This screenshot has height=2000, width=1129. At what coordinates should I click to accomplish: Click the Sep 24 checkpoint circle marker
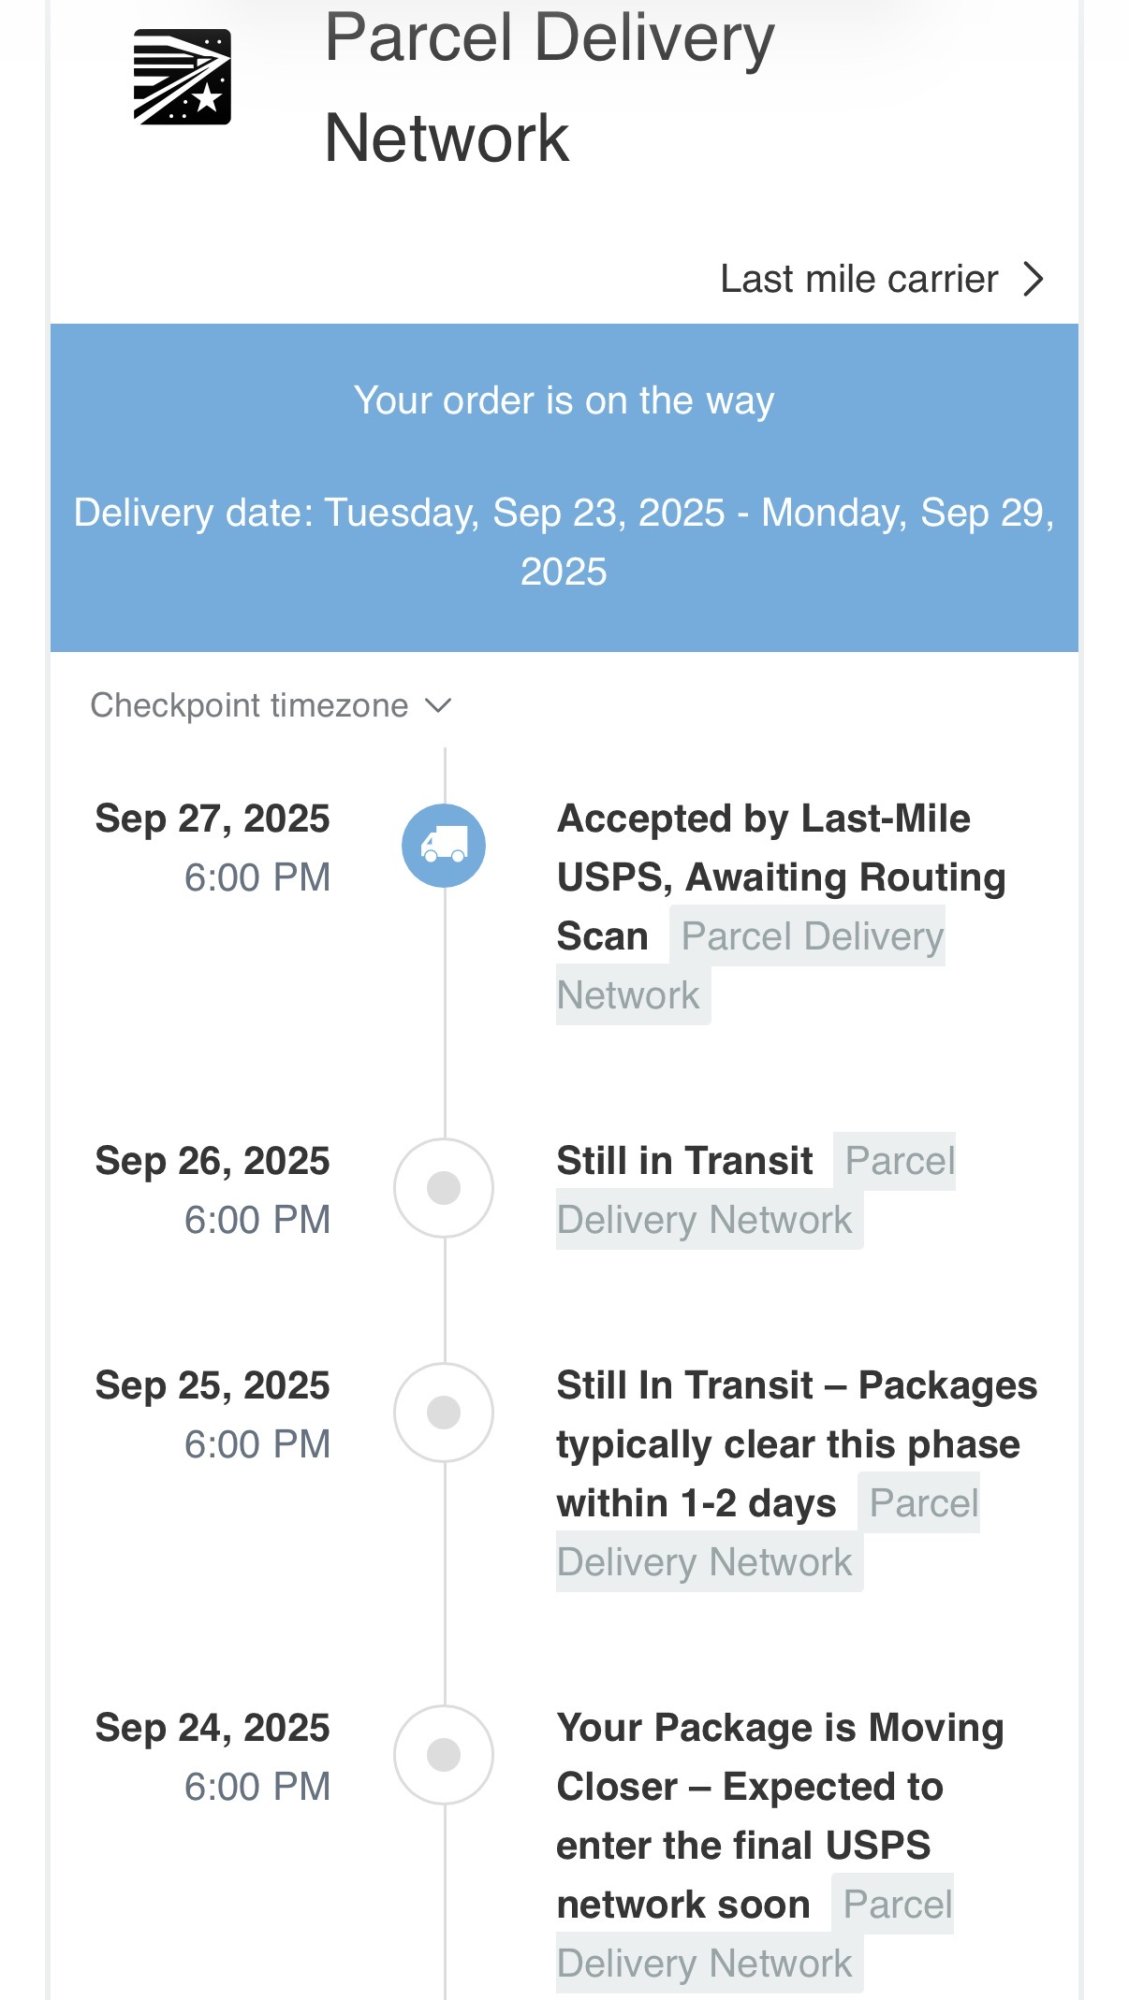(444, 1754)
